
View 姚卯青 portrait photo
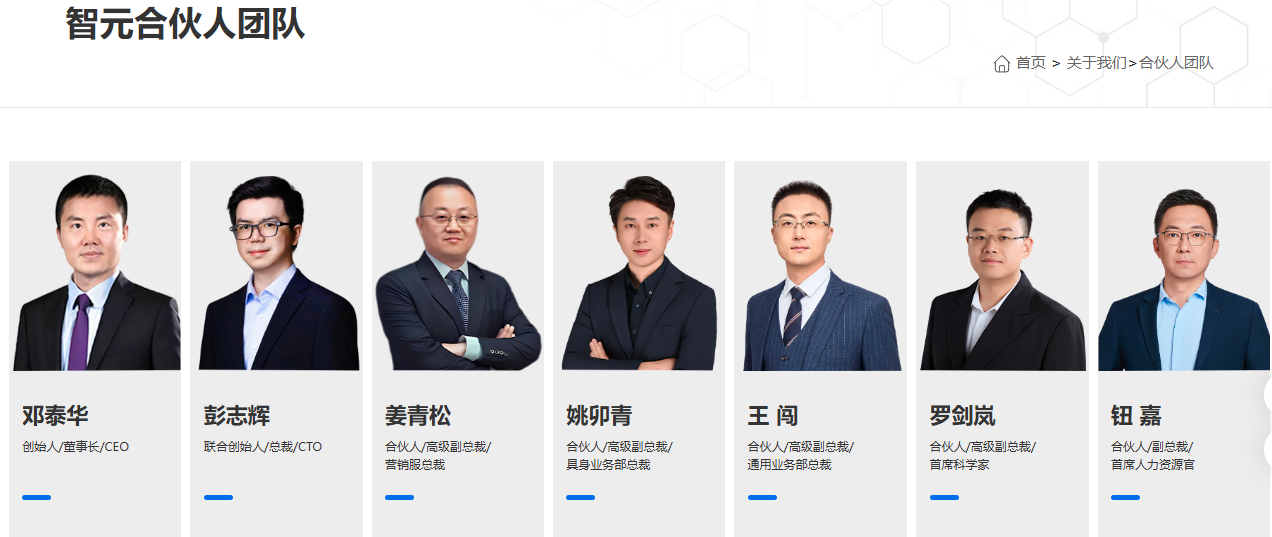pyautogui.click(x=639, y=267)
